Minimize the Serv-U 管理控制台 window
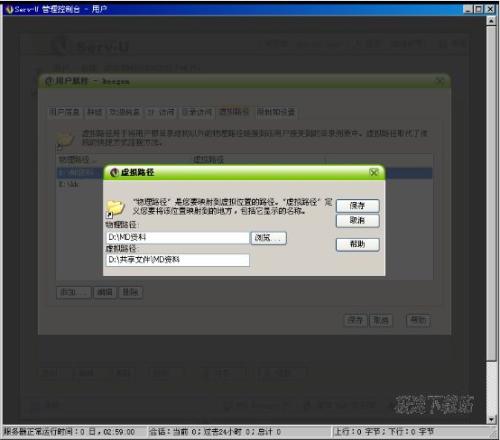The image size is (500, 440). [x=469, y=9]
